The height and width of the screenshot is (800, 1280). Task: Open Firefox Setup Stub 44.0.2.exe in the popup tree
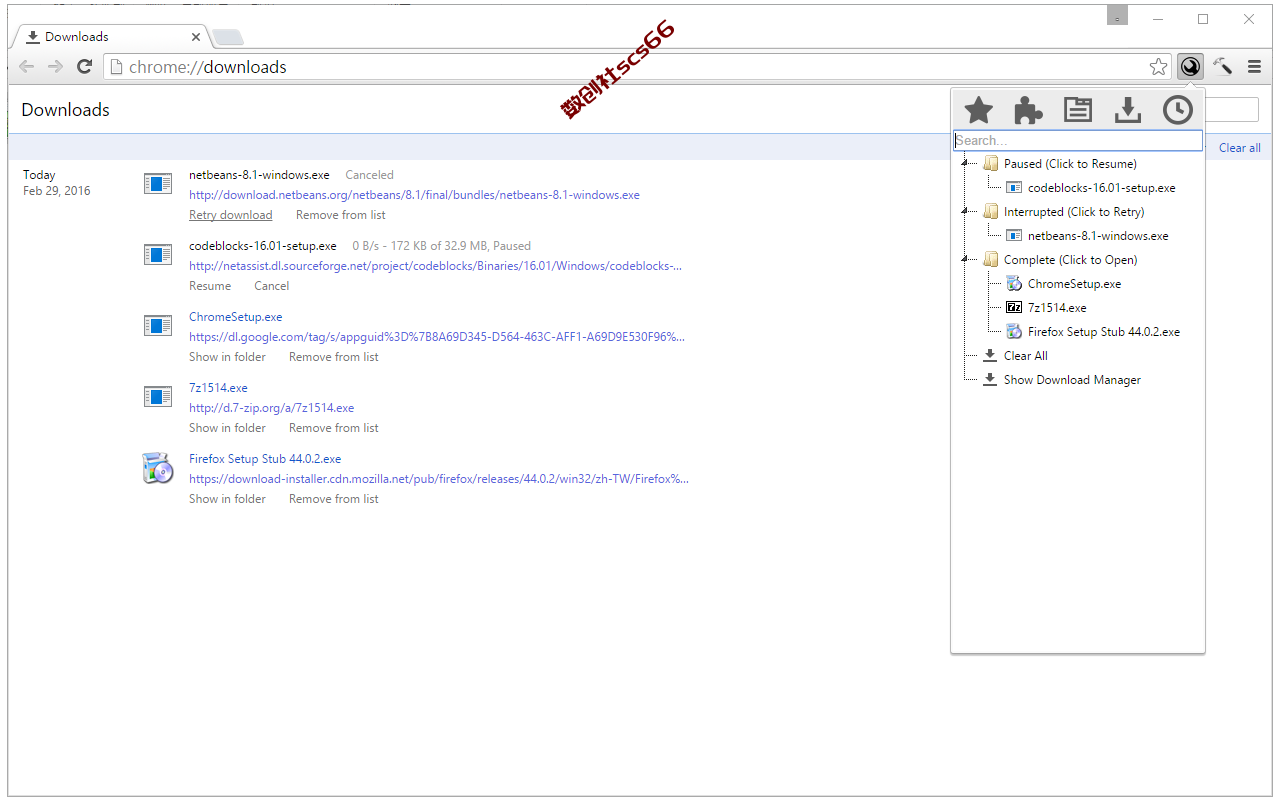pyautogui.click(x=1104, y=331)
